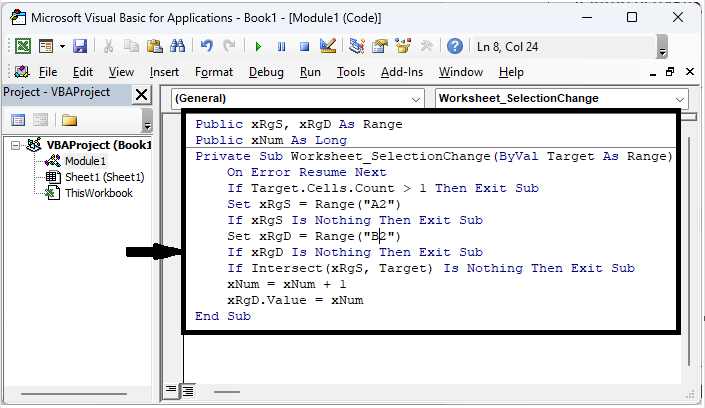Click View Code icon in Project pane
The width and height of the screenshot is (705, 408).
pyautogui.click(x=18, y=120)
